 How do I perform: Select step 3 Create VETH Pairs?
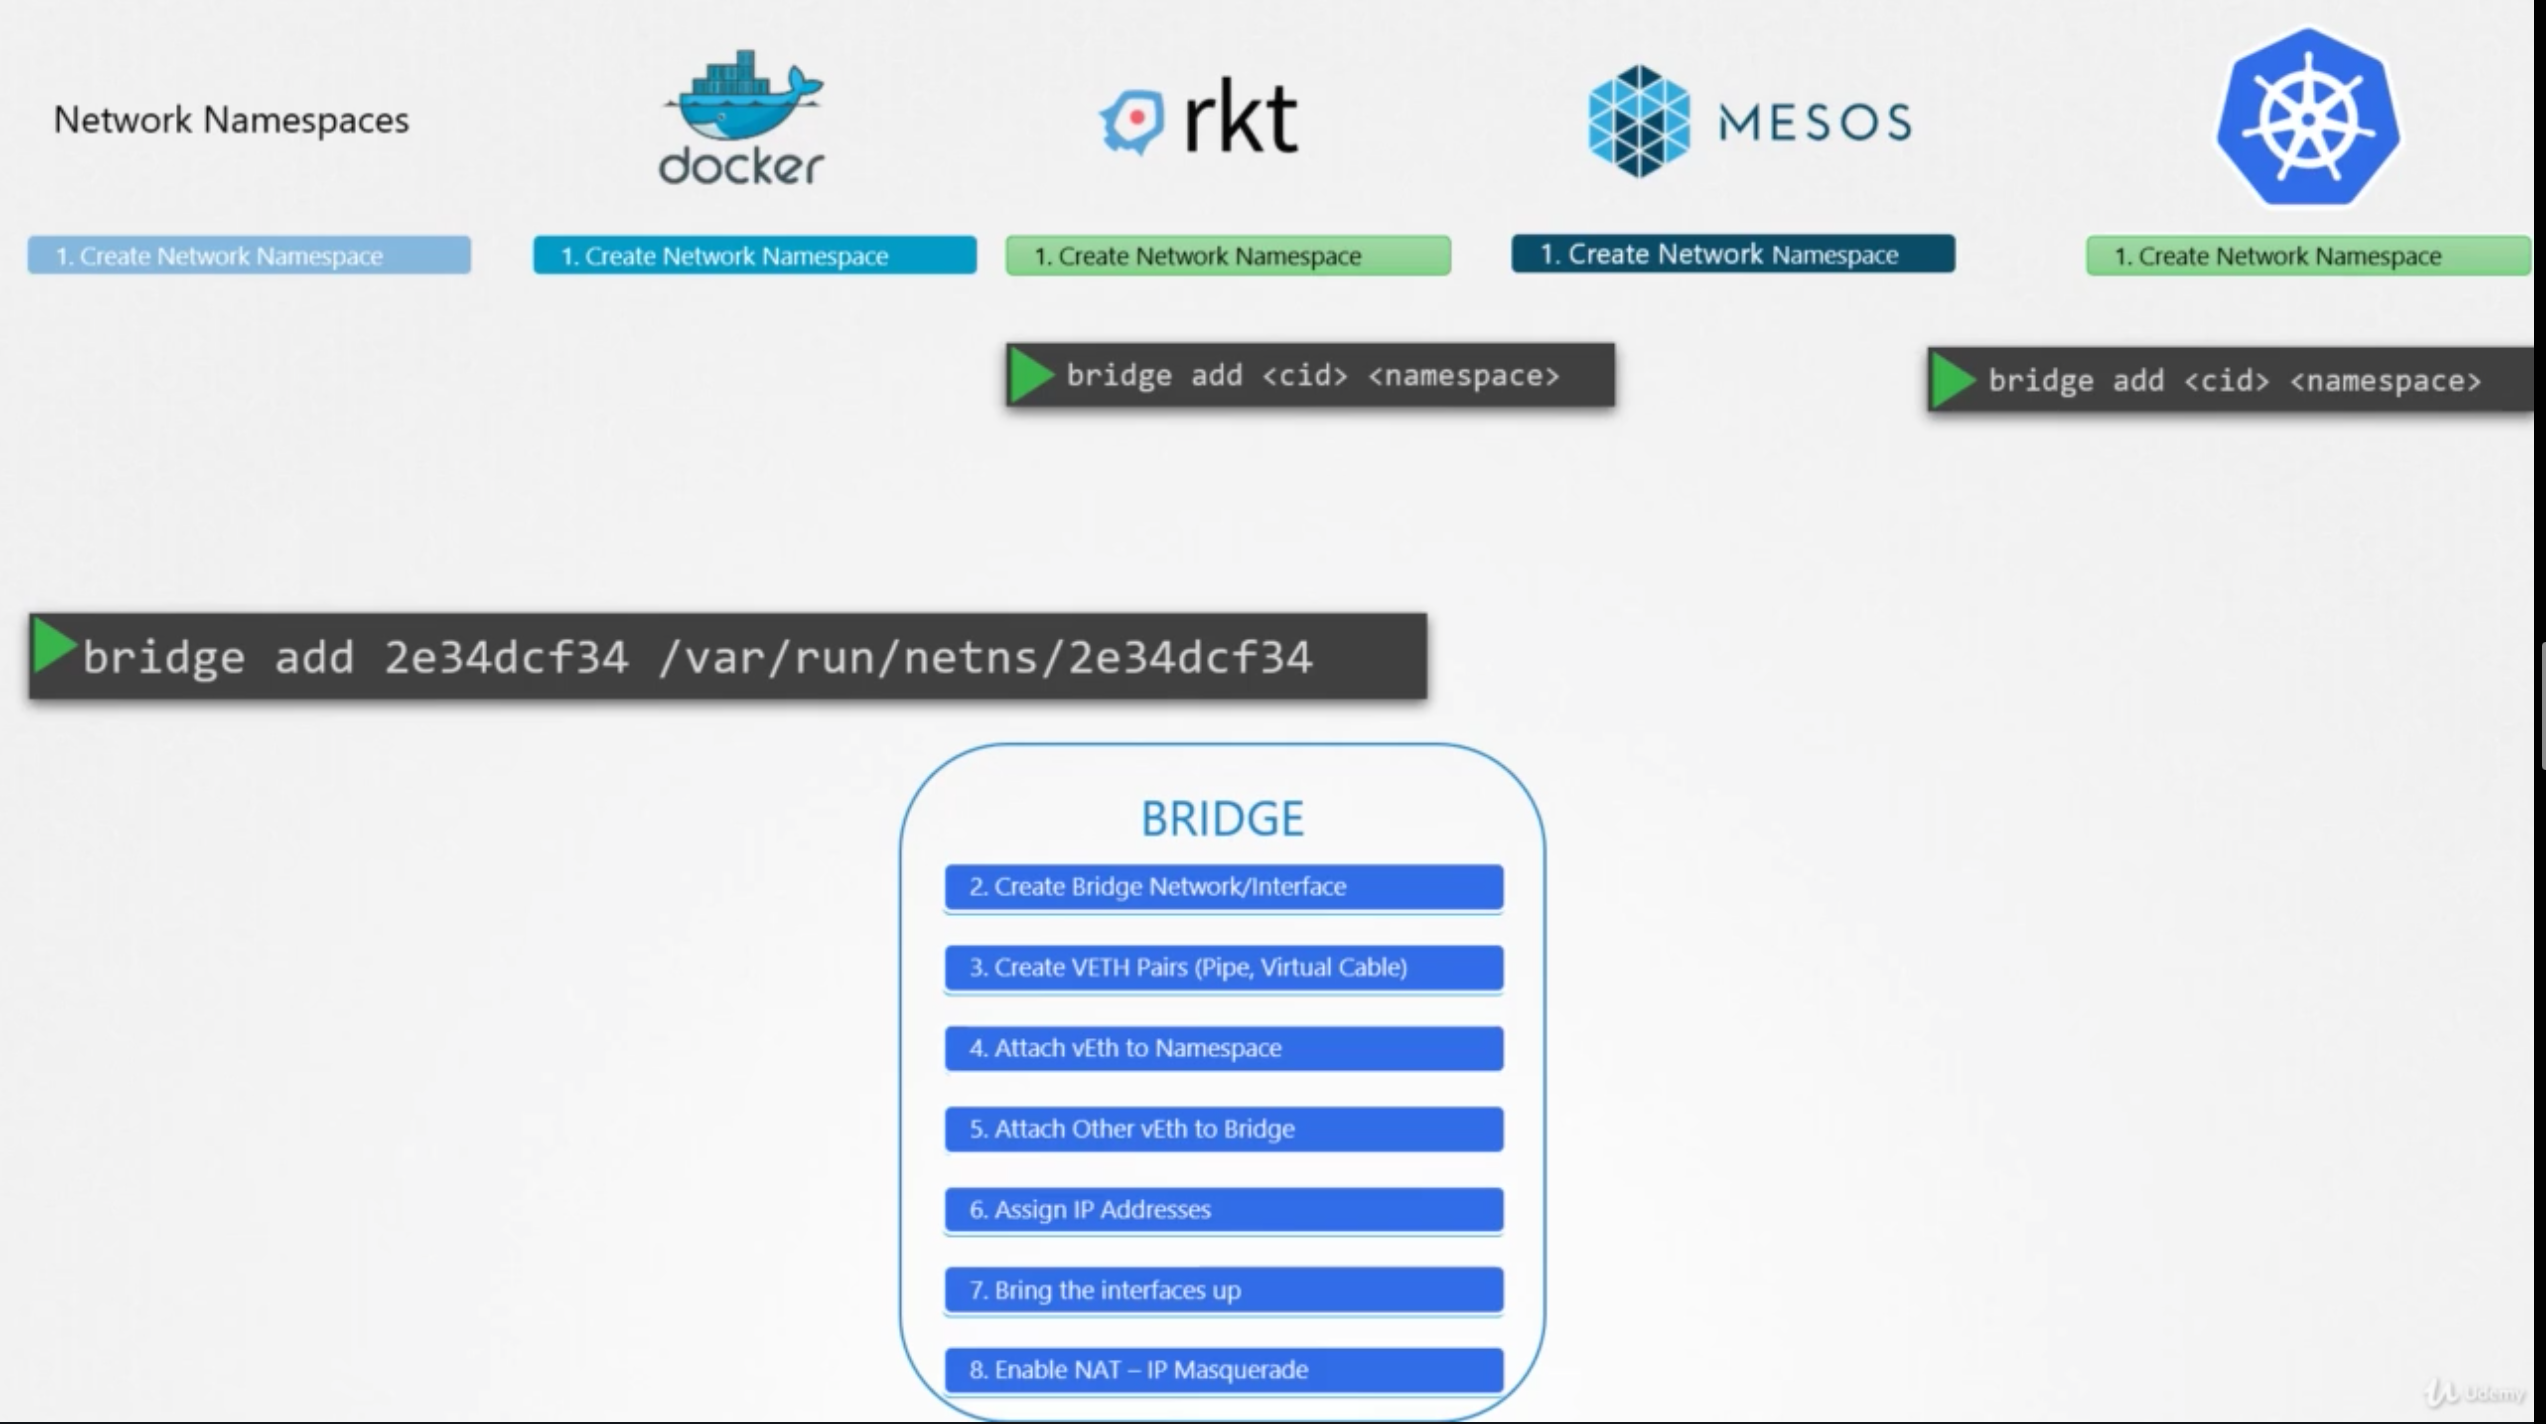tap(1223, 967)
